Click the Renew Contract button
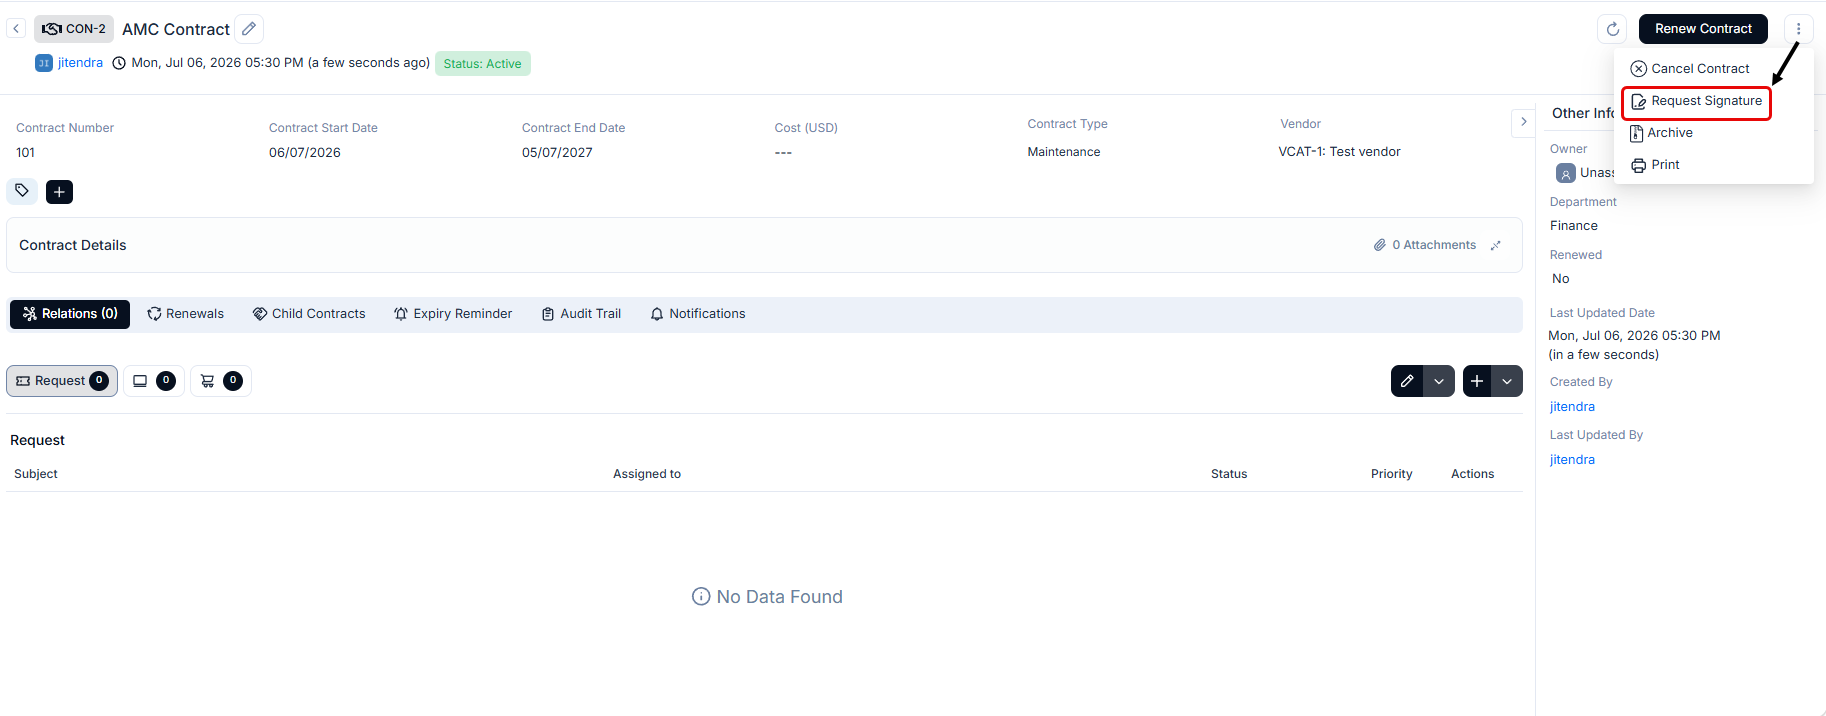The width and height of the screenshot is (1826, 716). (x=1703, y=29)
